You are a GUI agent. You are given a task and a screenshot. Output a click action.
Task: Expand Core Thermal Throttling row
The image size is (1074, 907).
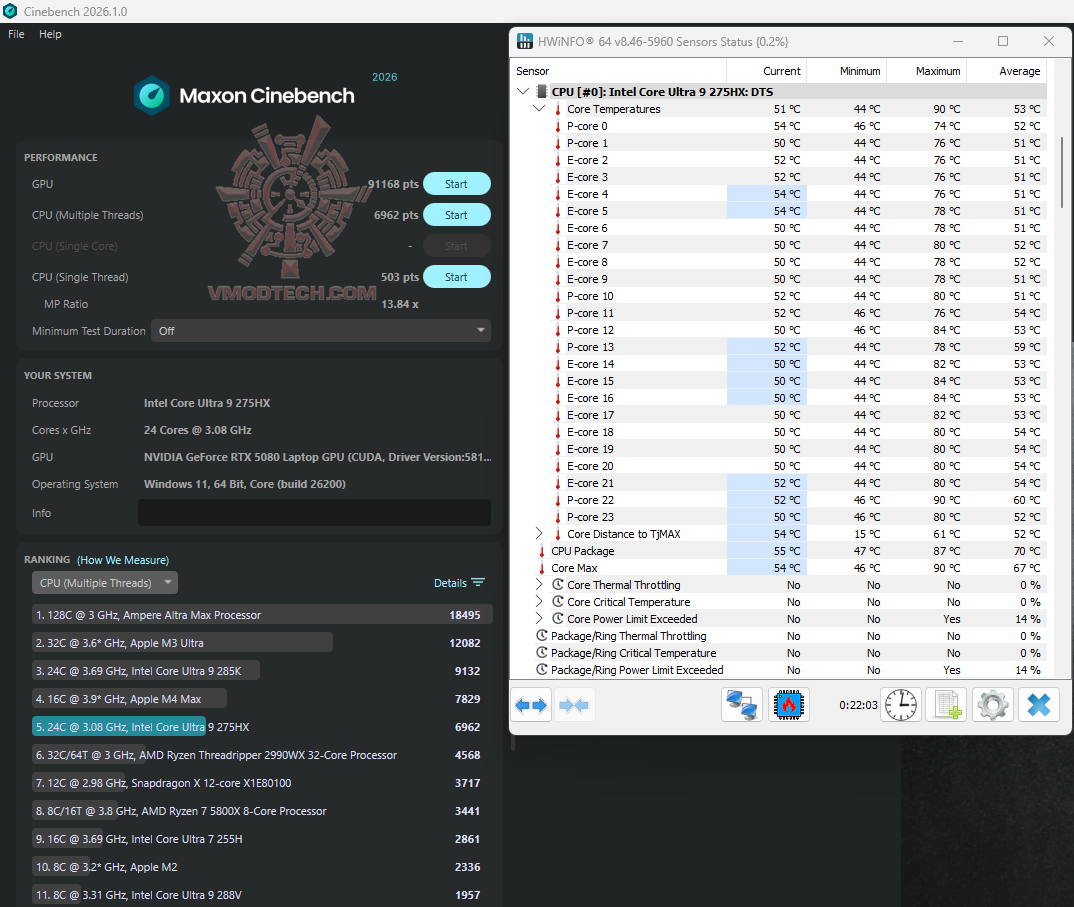[539, 584]
